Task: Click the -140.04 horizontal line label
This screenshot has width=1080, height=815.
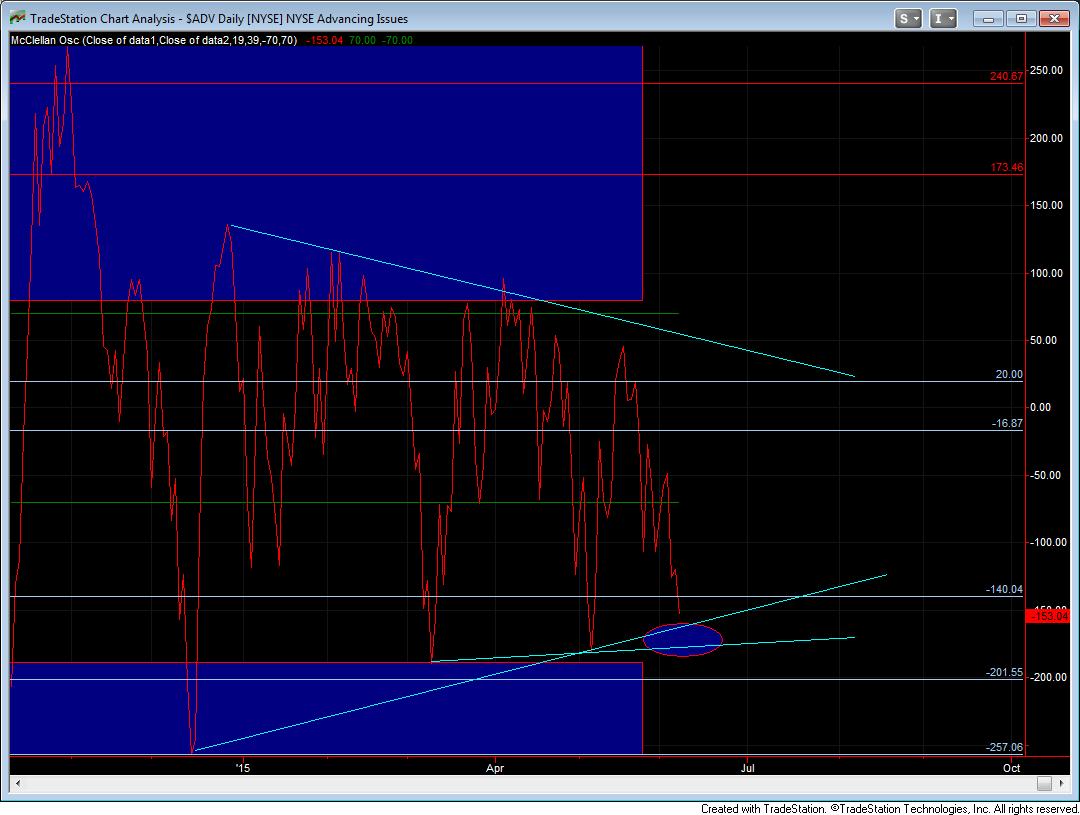Action: tap(1003, 590)
